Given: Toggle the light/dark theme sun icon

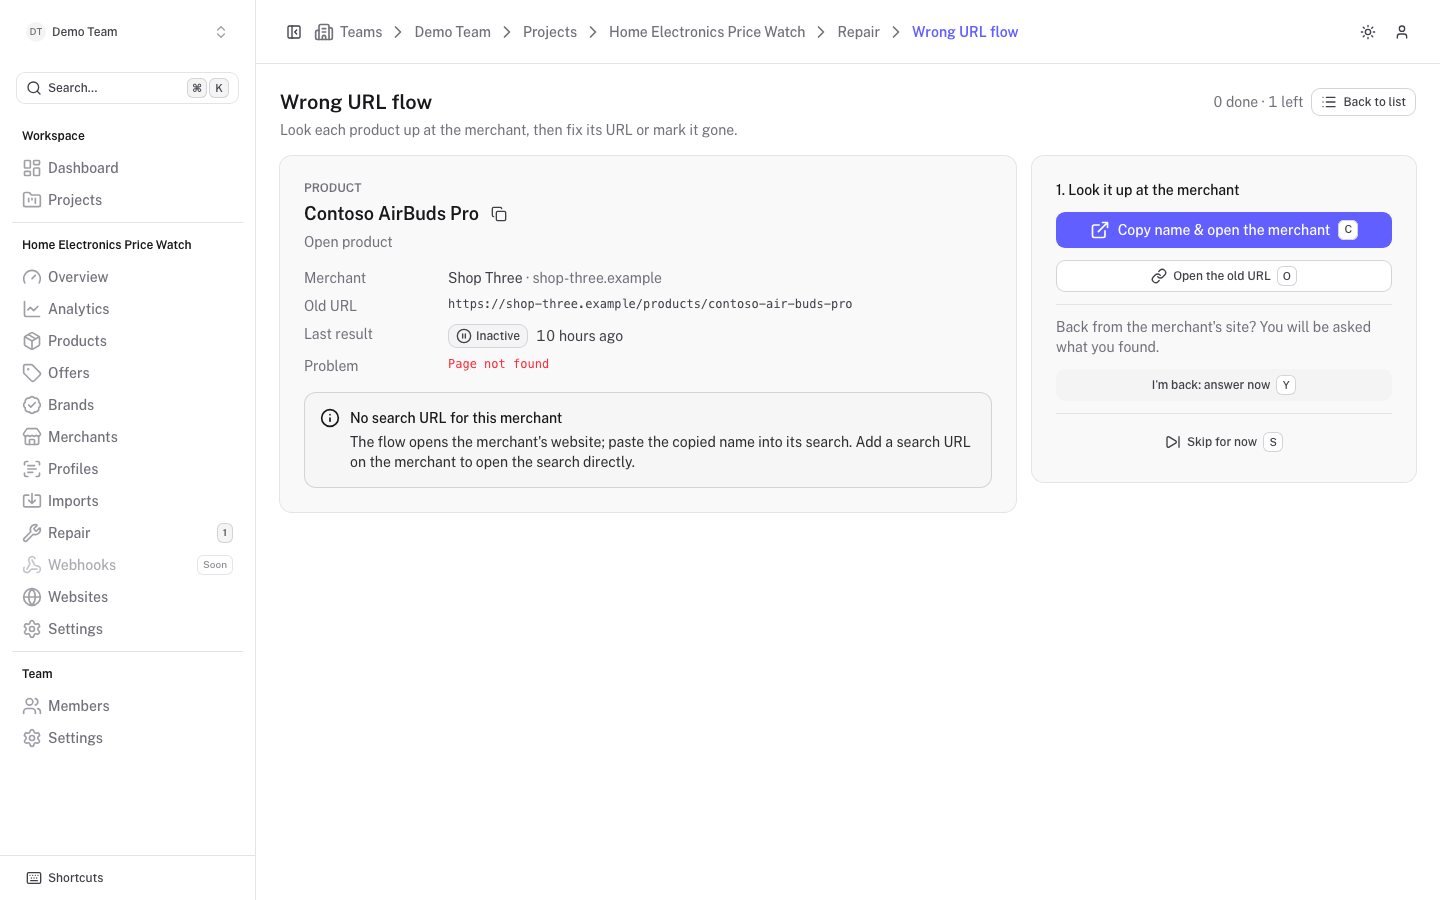Looking at the screenshot, I should click(1368, 32).
